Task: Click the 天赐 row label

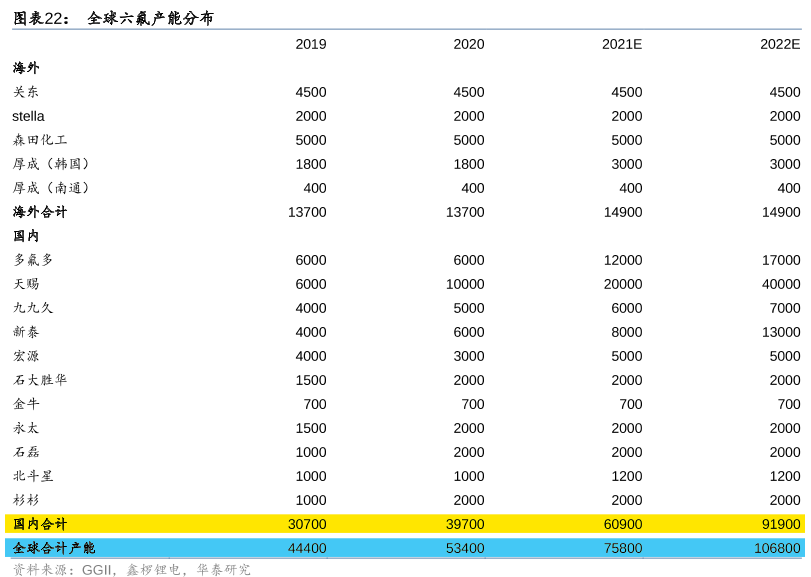Action: tap(26, 284)
